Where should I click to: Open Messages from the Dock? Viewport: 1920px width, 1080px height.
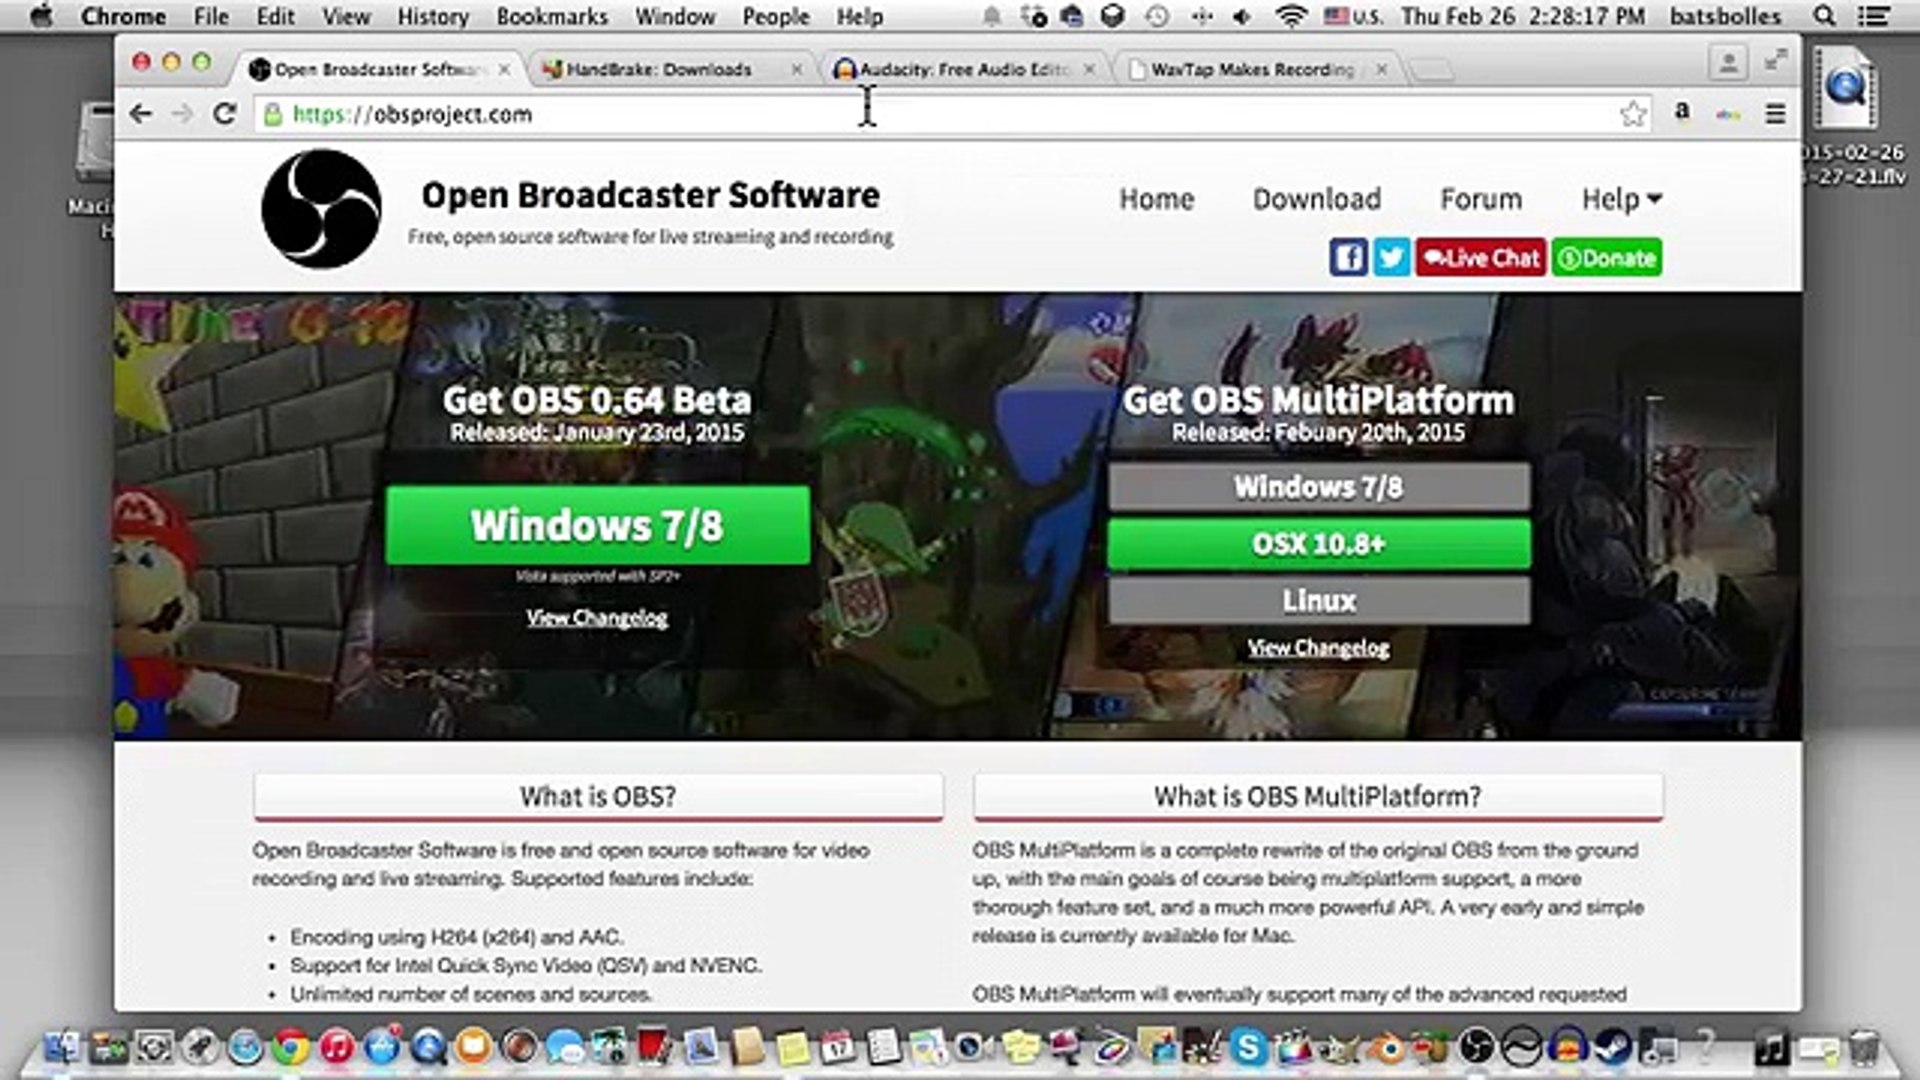pos(565,1047)
